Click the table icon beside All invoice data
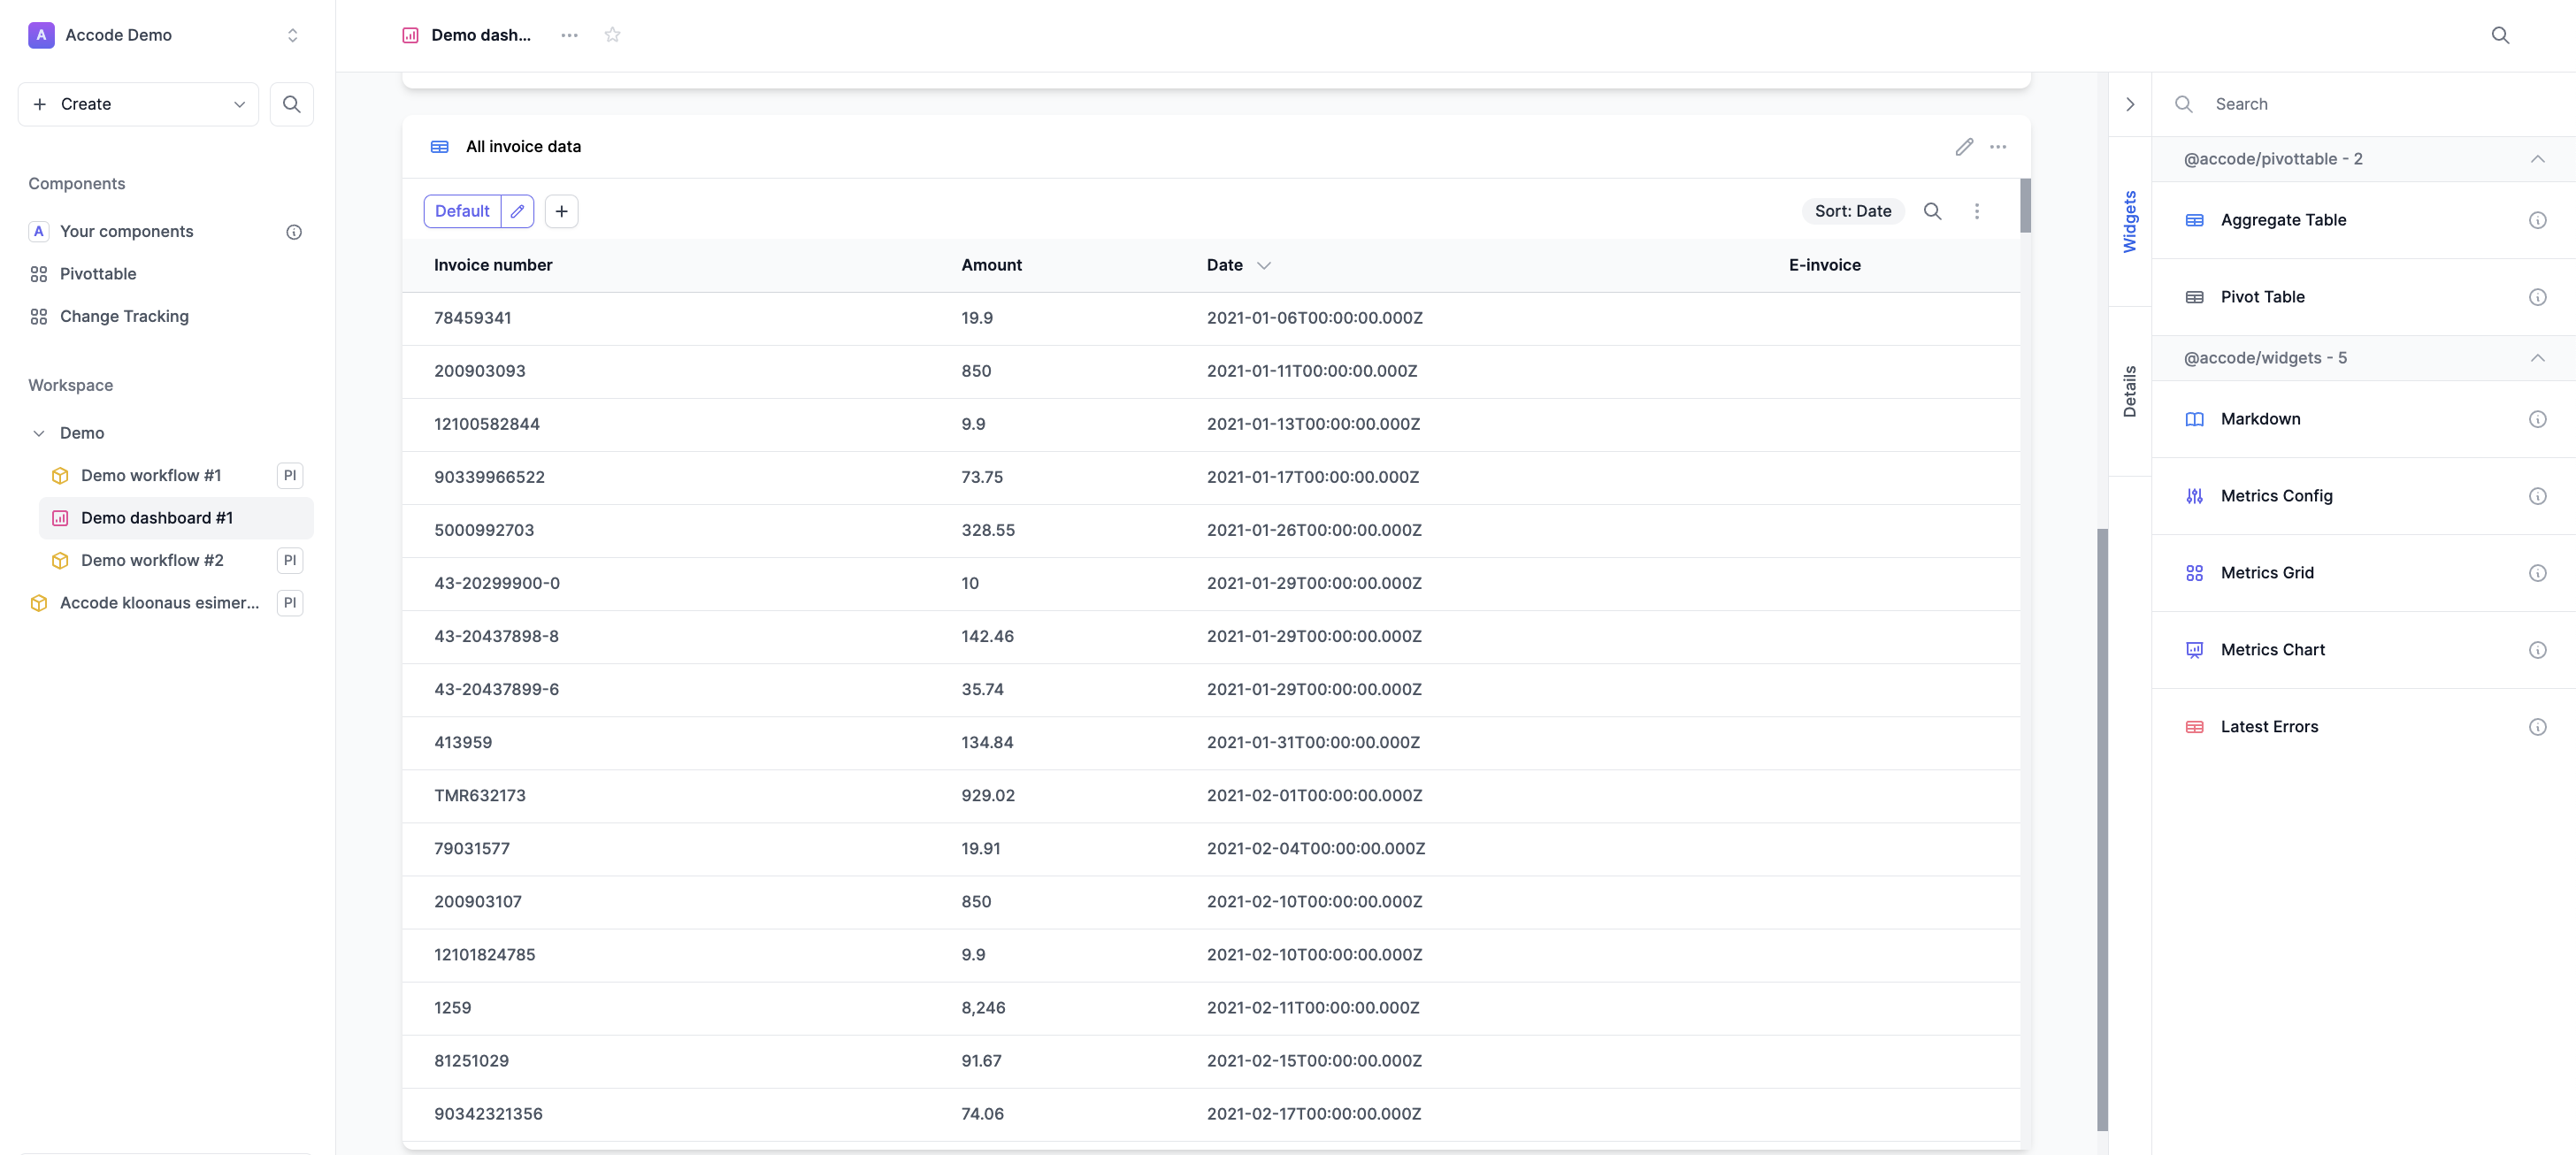The image size is (2576, 1155). [439, 147]
